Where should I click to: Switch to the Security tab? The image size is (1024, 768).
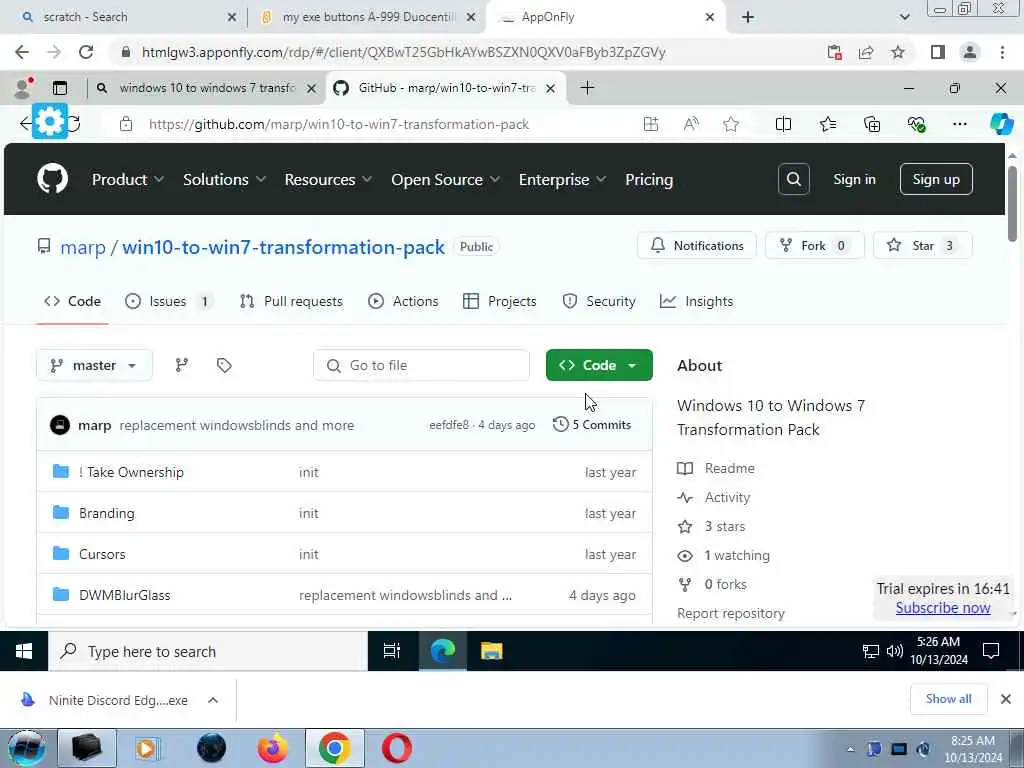(599, 301)
